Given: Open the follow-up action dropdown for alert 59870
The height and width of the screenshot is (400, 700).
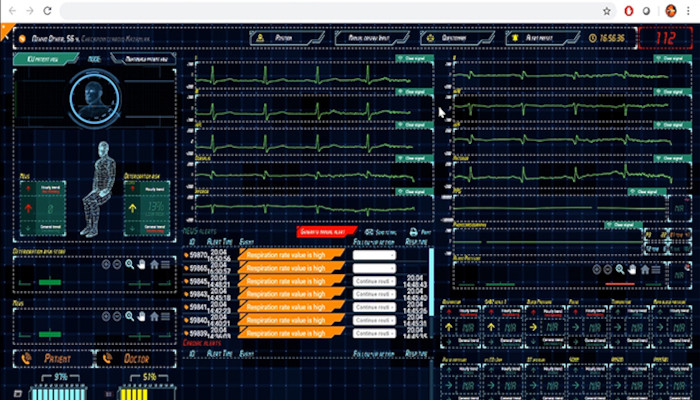Looking at the screenshot, I should (373, 254).
